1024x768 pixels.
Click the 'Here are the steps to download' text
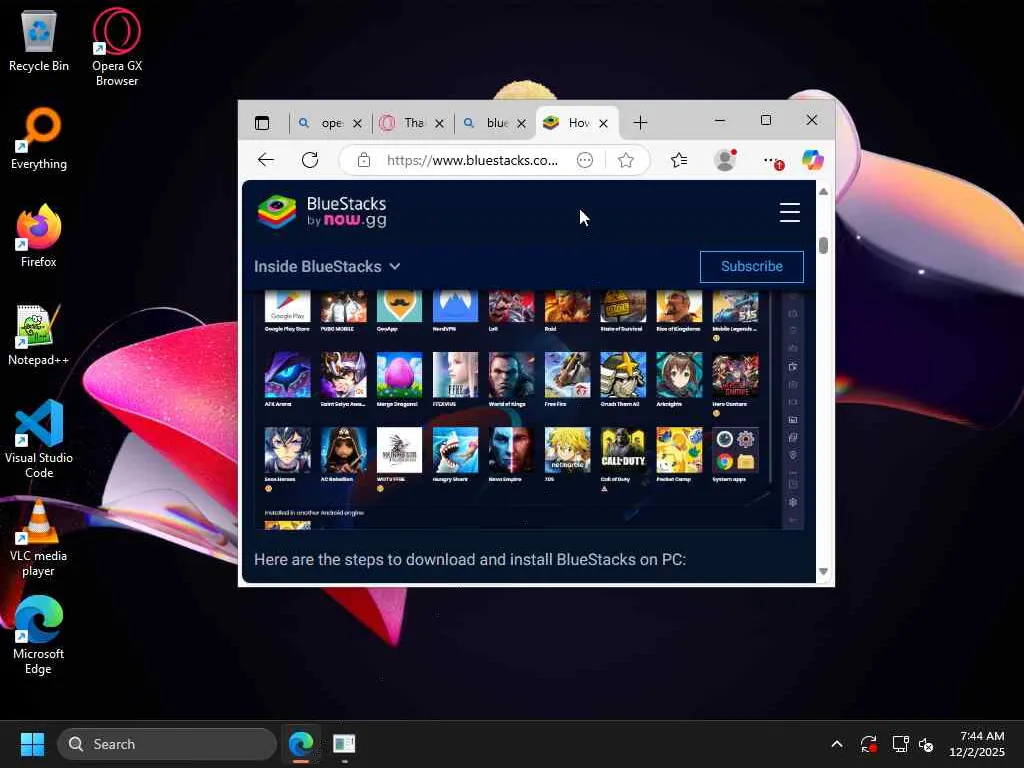pyautogui.click(x=470, y=560)
